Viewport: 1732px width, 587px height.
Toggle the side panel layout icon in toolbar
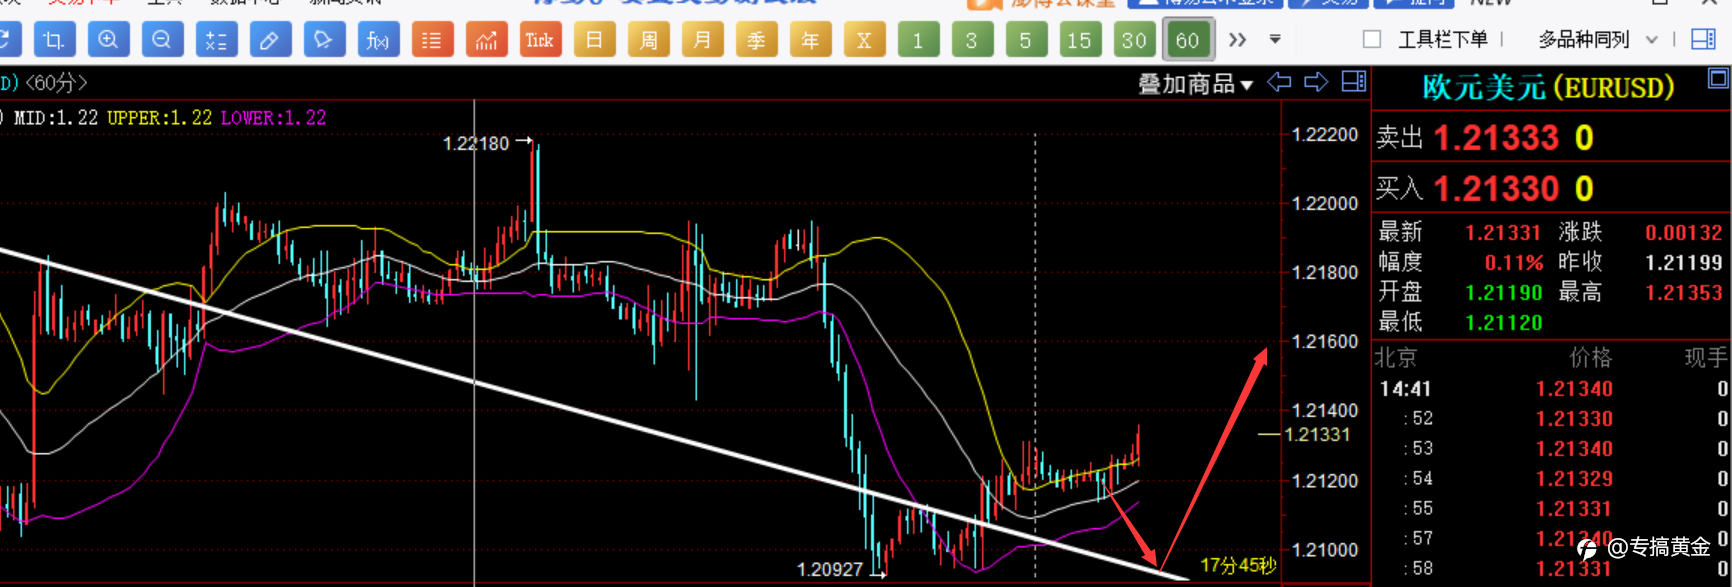pyautogui.click(x=1703, y=39)
